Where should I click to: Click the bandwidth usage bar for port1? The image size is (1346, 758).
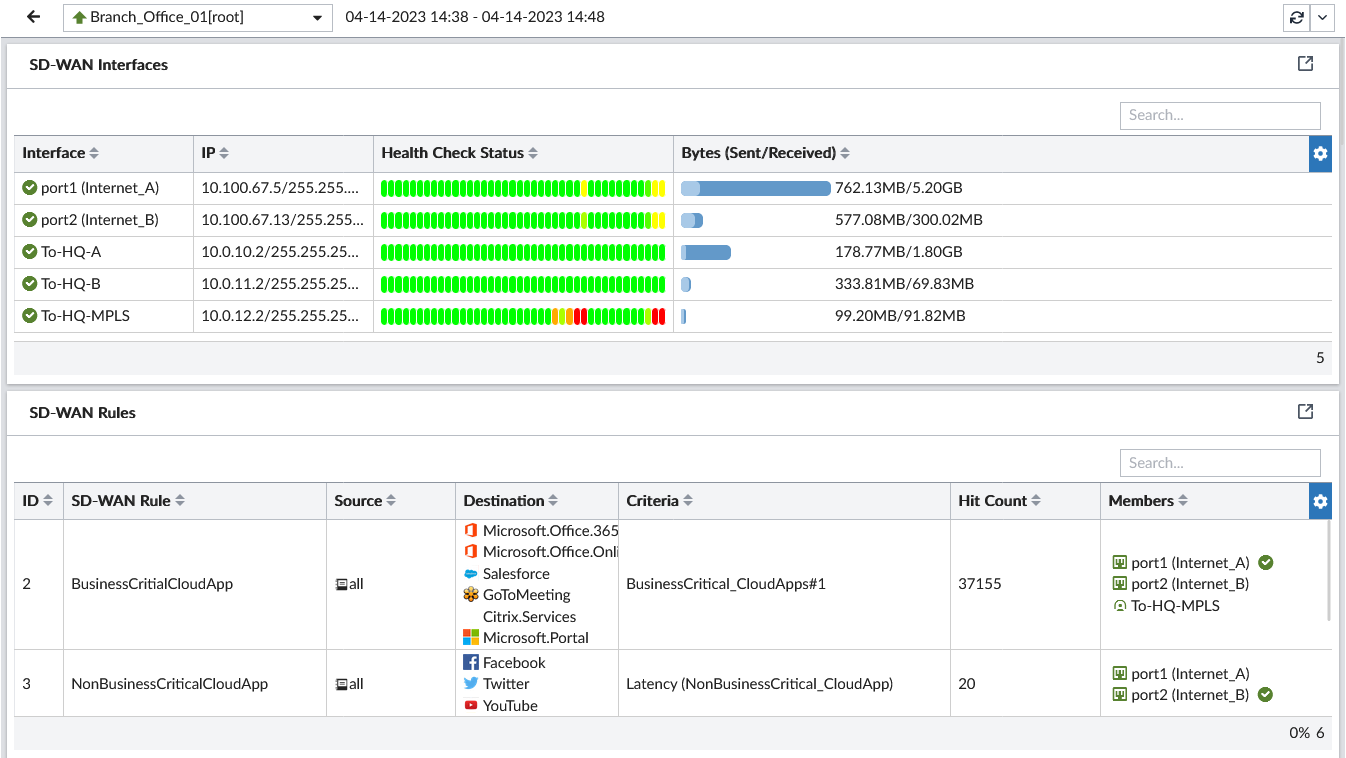pyautogui.click(x=755, y=187)
